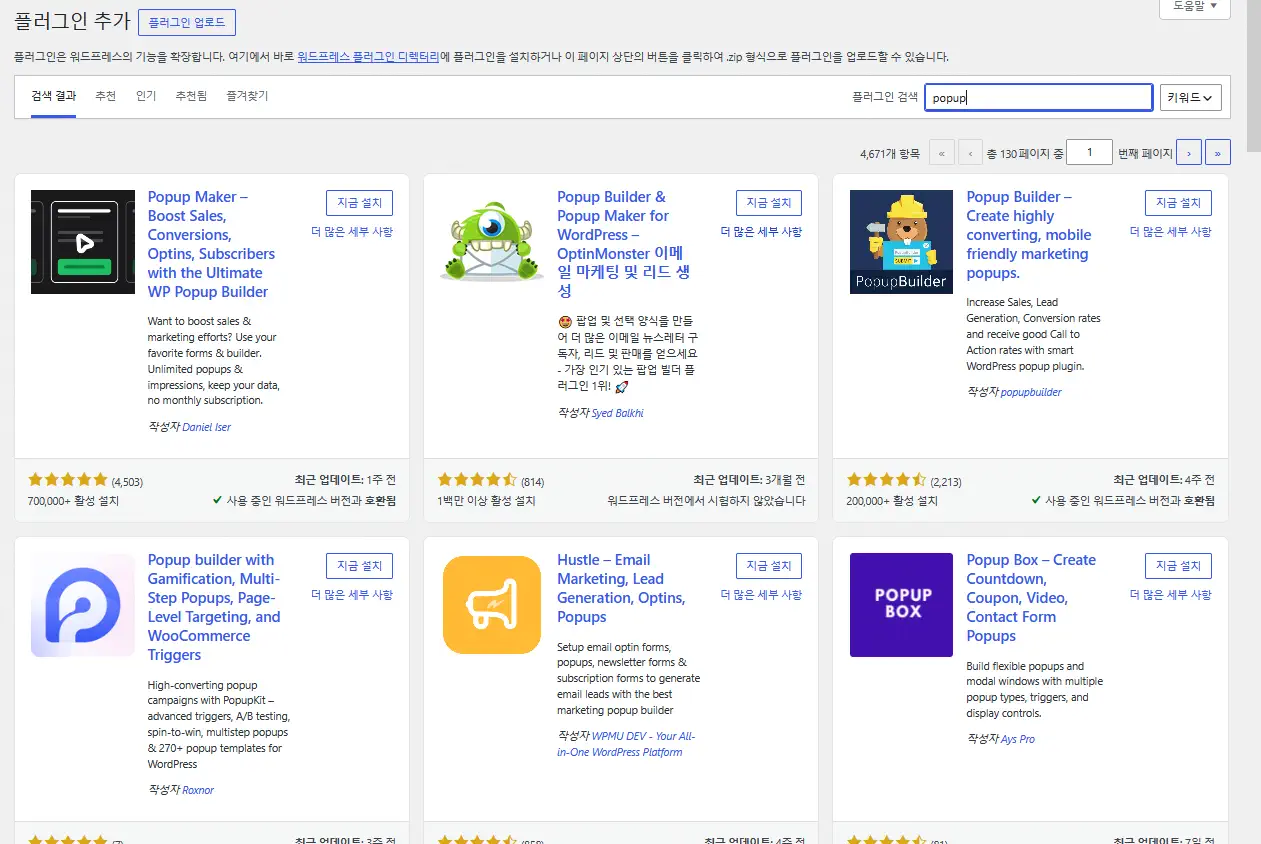Image resolution: width=1261 pixels, height=844 pixels.
Task: Open Popup builder with Gamification title link
Action: pos(214,607)
